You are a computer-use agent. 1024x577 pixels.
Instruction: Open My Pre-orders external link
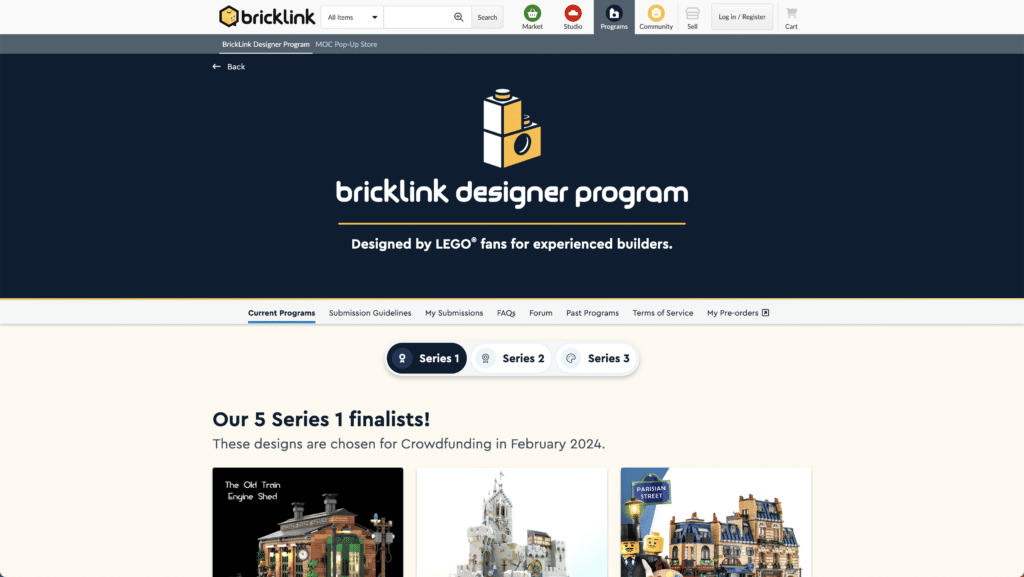(737, 312)
